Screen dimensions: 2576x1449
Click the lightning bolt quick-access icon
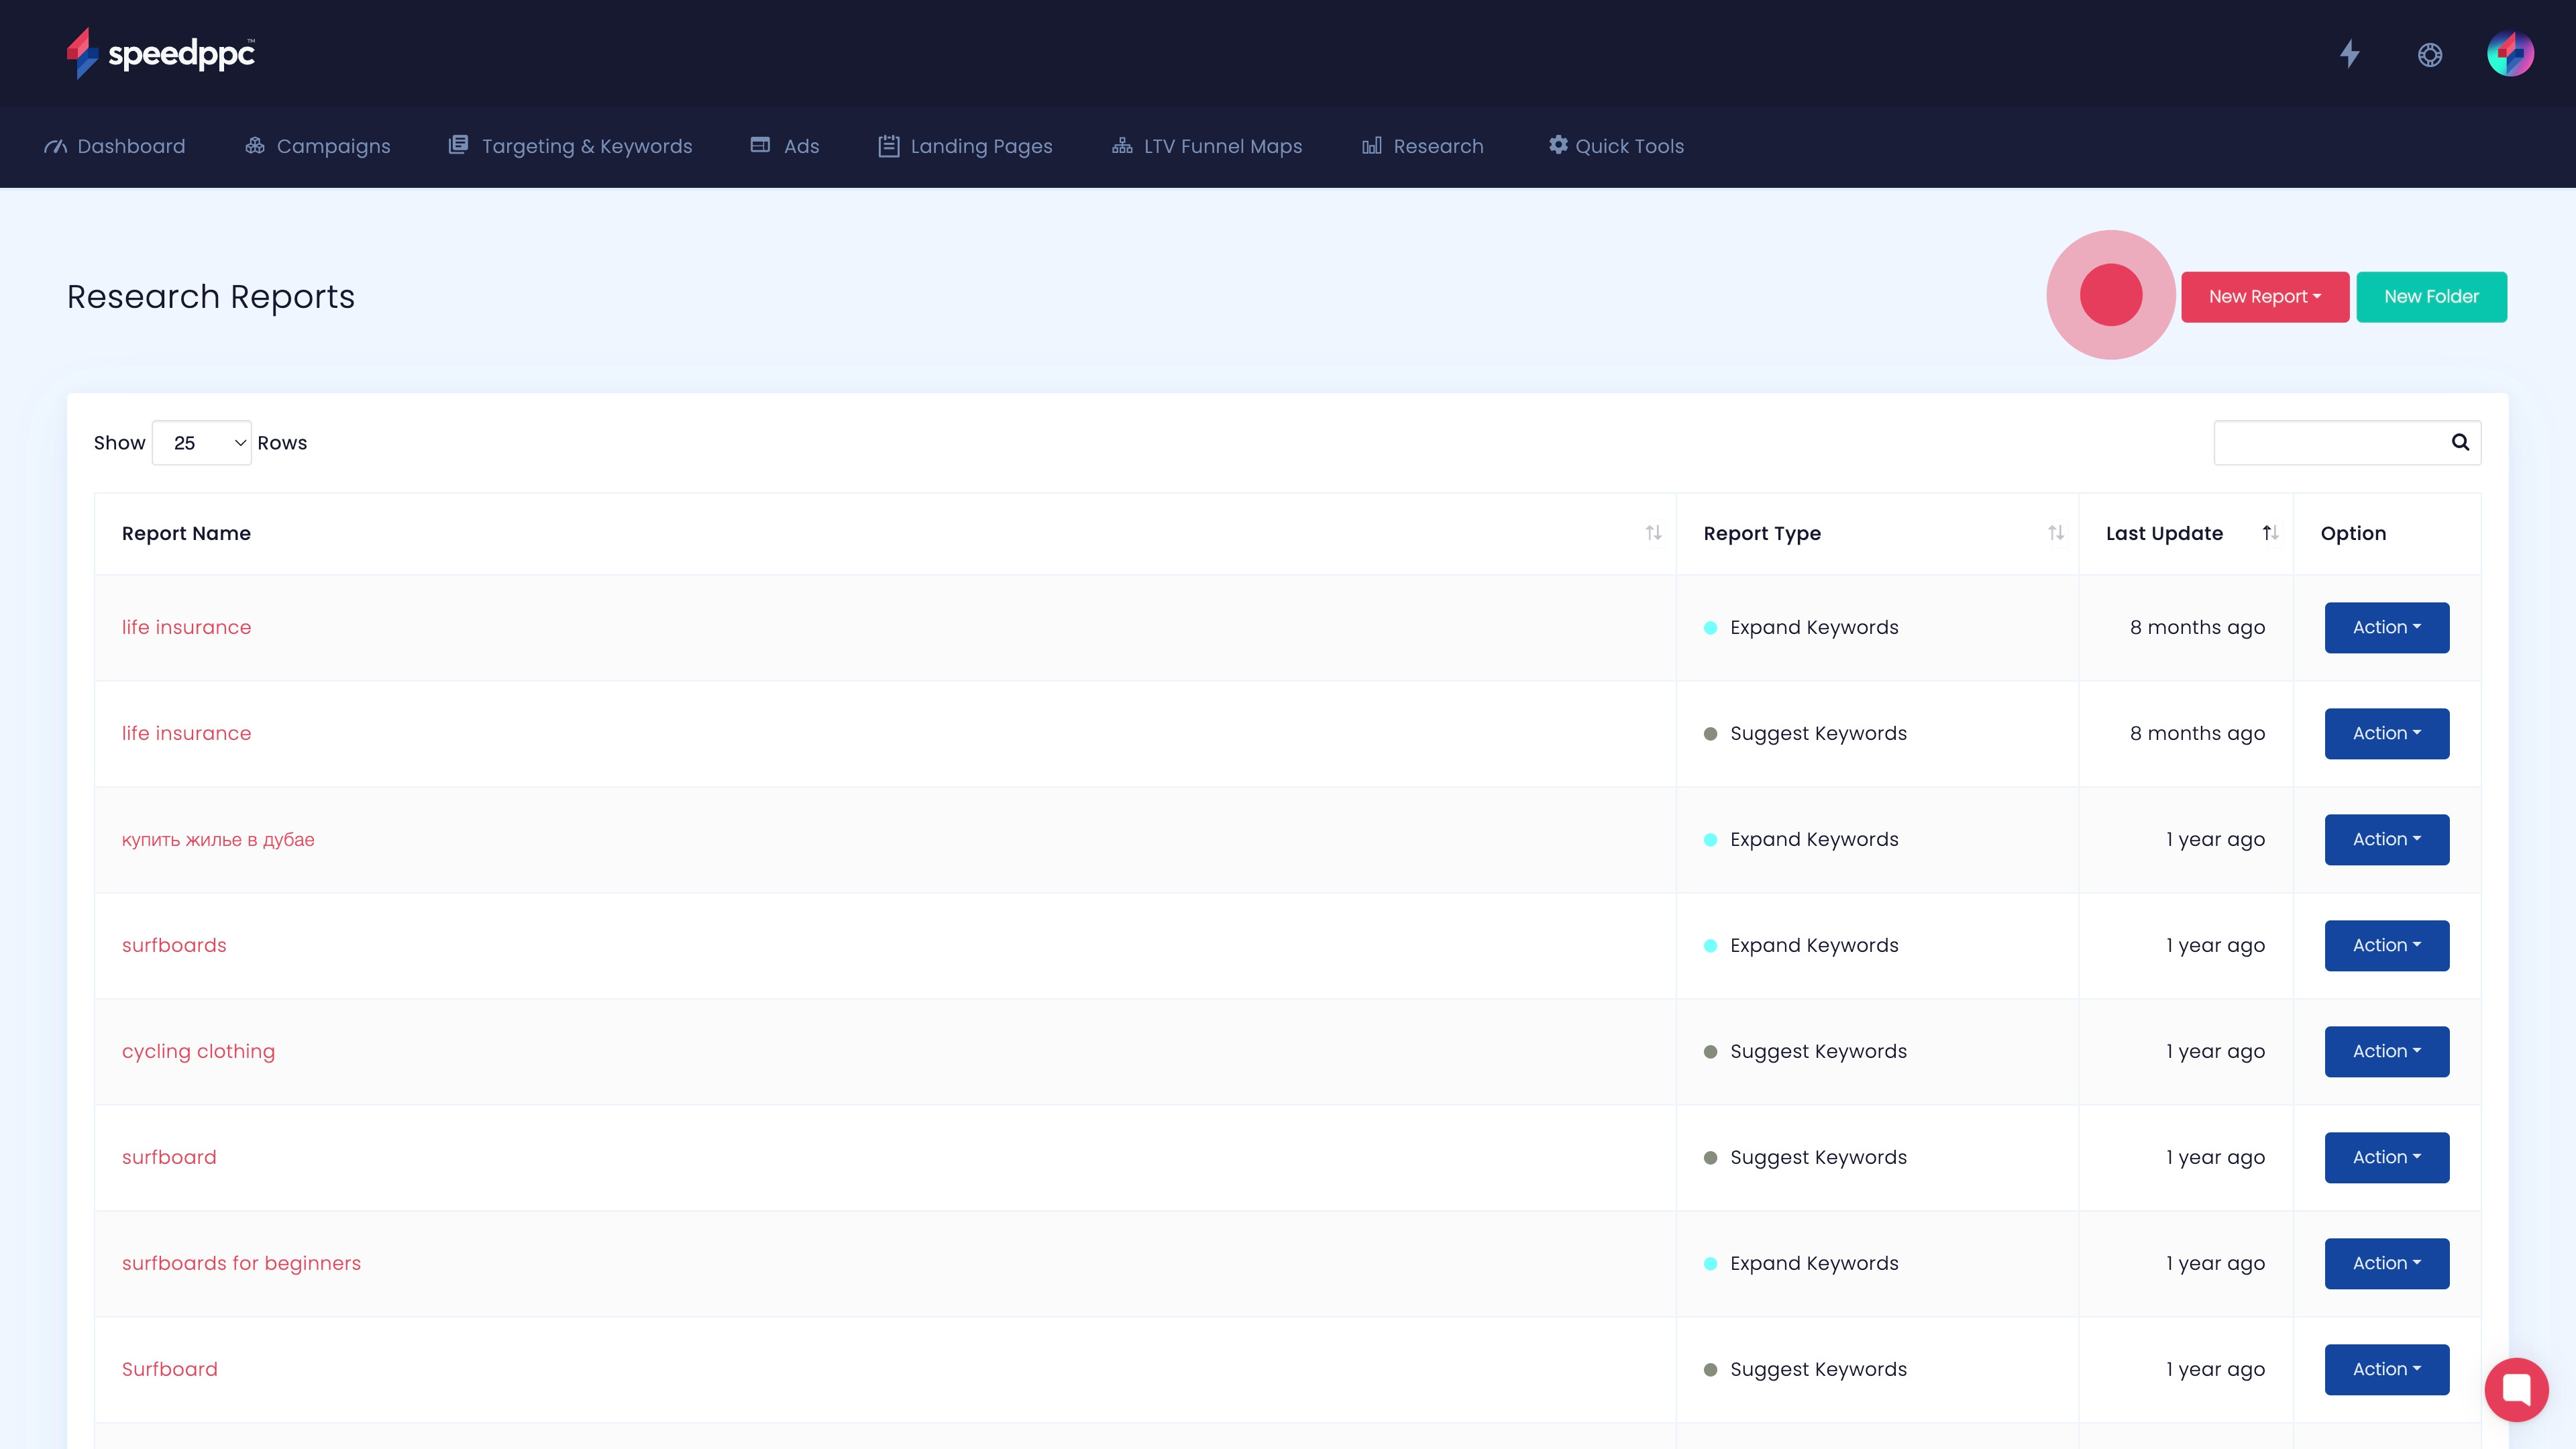(2350, 54)
